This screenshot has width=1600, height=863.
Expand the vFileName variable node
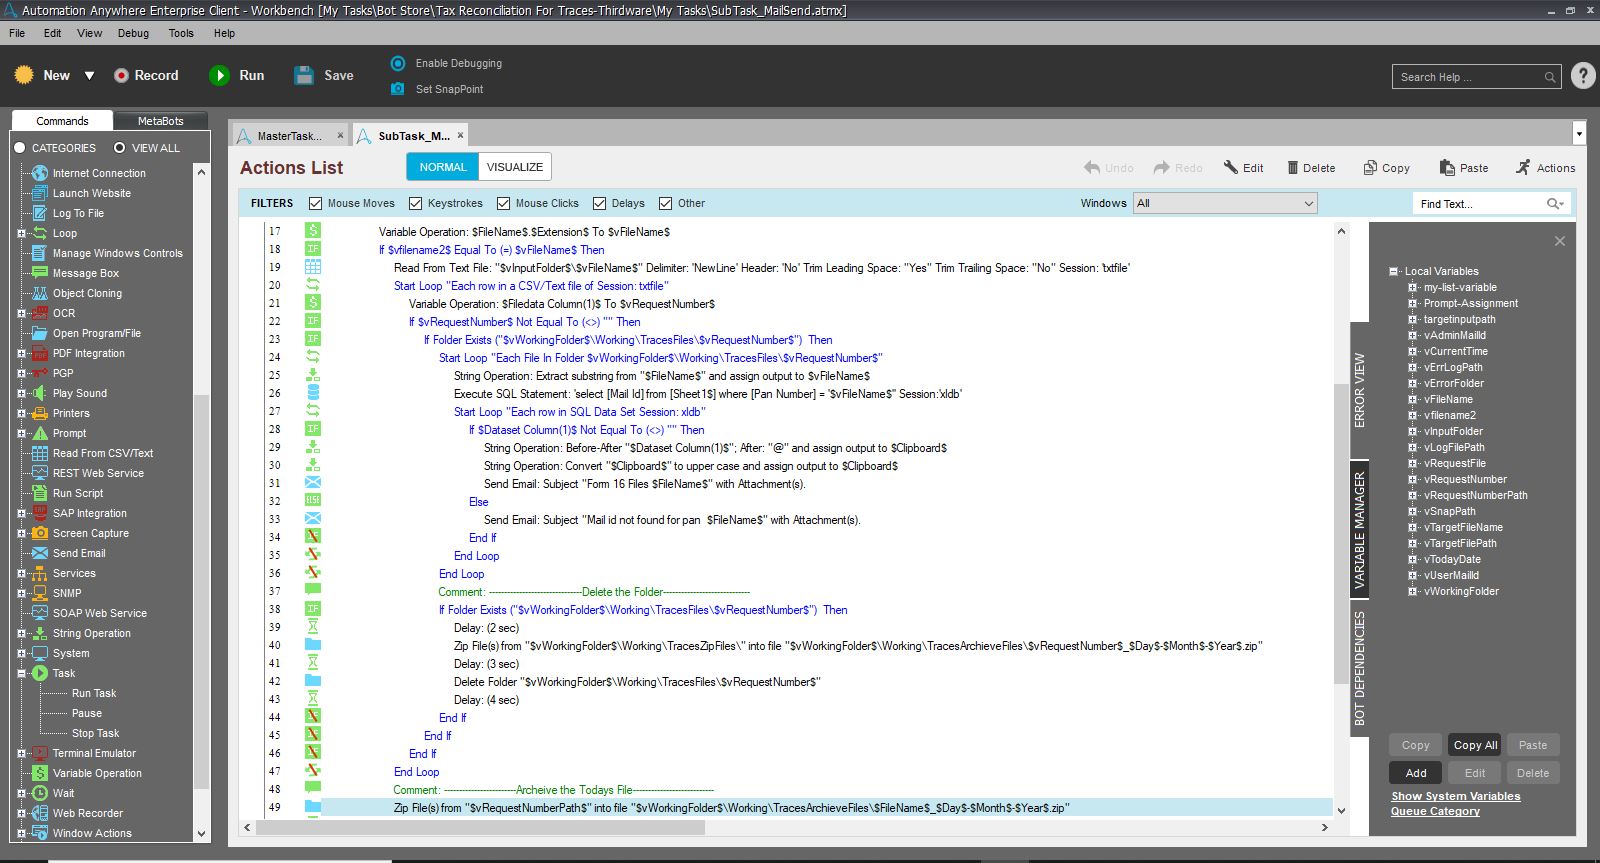coord(1412,399)
